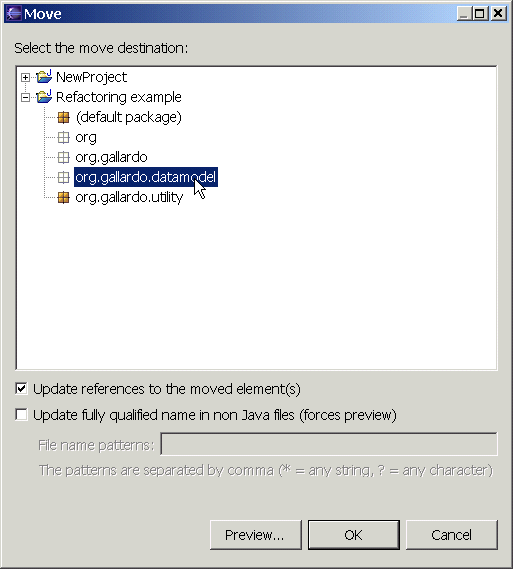Choose the (default package) entry
This screenshot has height=569, width=513.
point(128,117)
